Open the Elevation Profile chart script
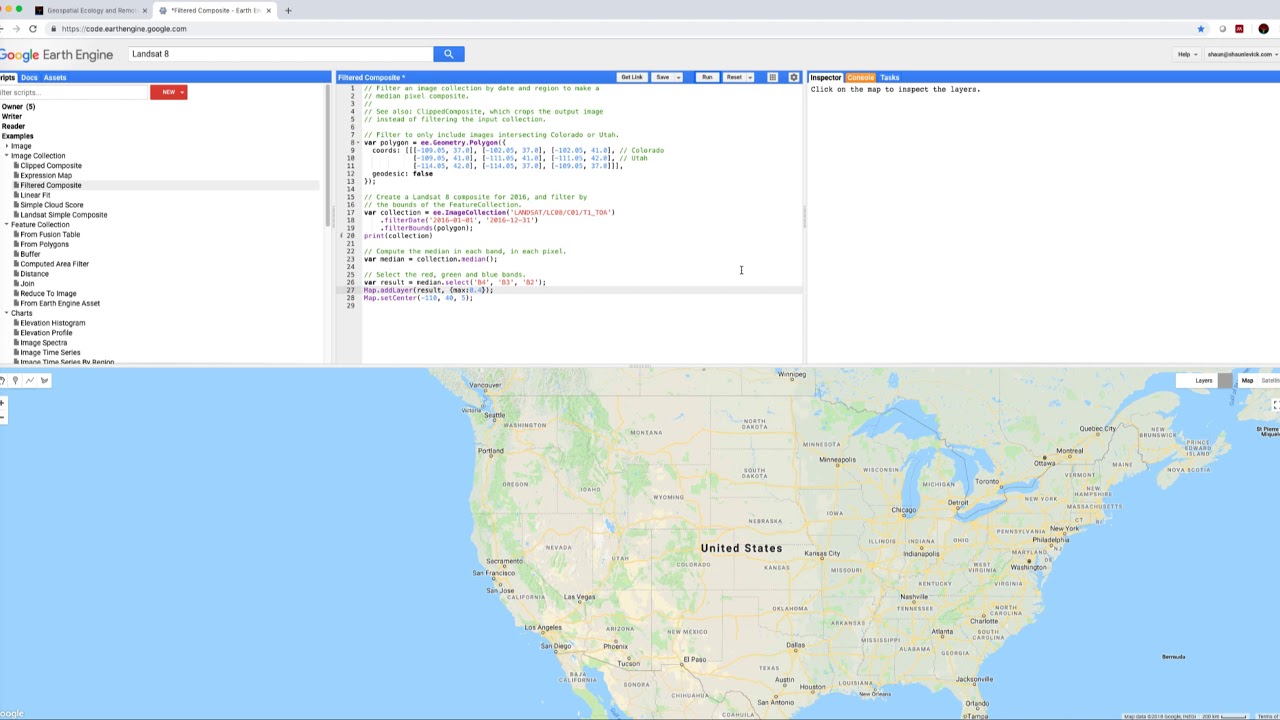The image size is (1280, 720). click(46, 333)
